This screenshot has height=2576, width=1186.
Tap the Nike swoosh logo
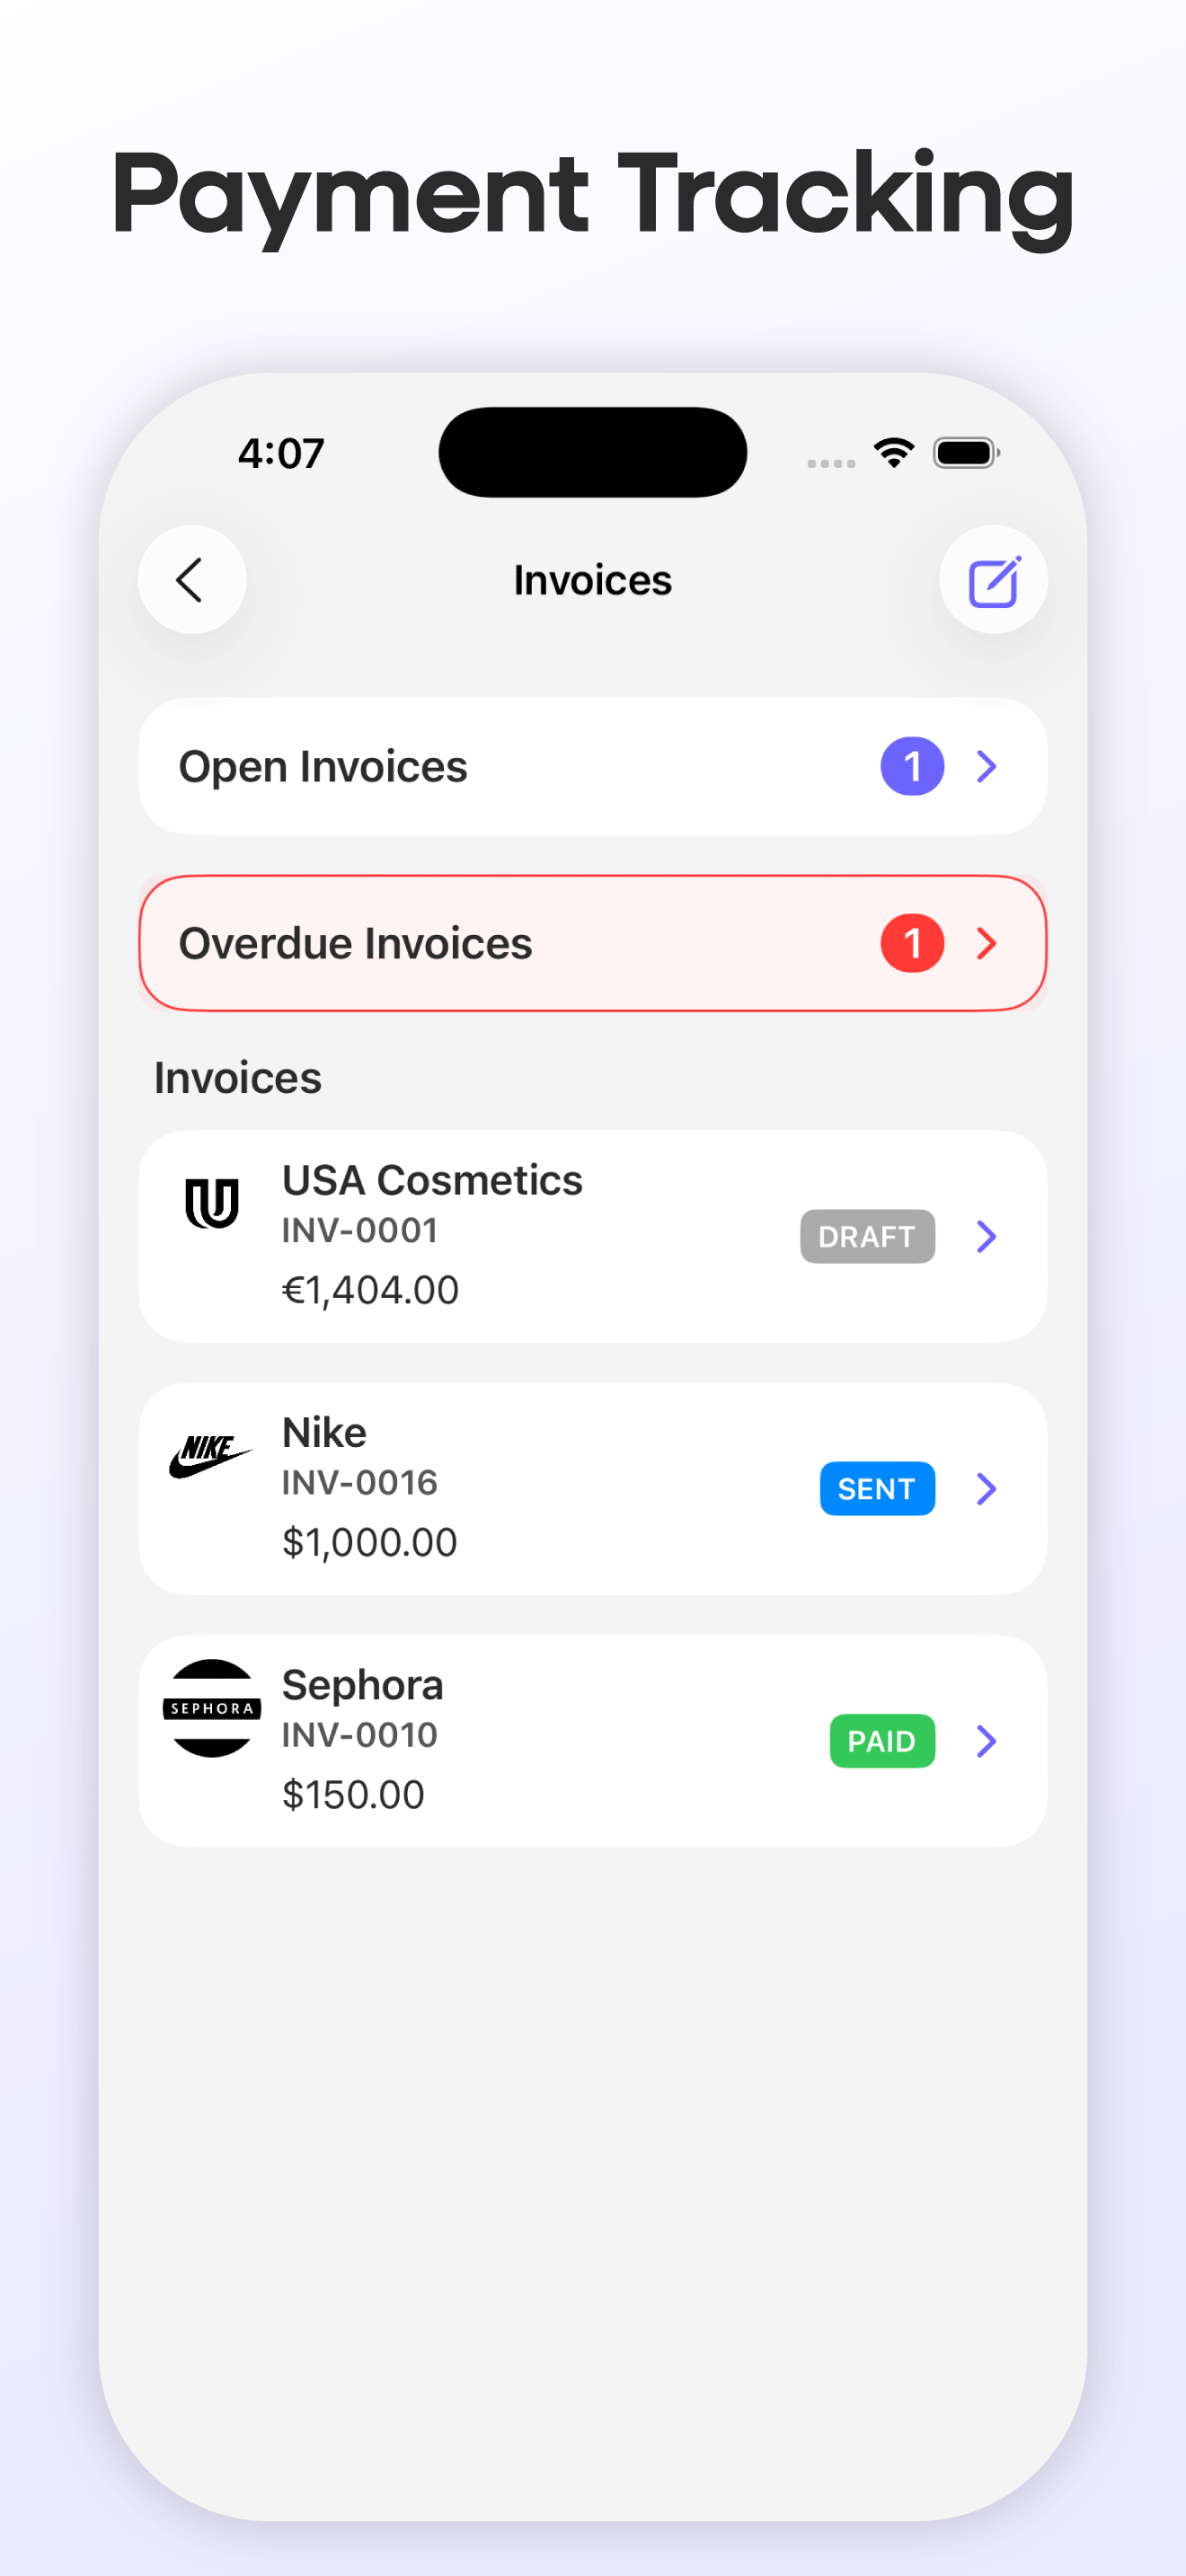[210, 1456]
